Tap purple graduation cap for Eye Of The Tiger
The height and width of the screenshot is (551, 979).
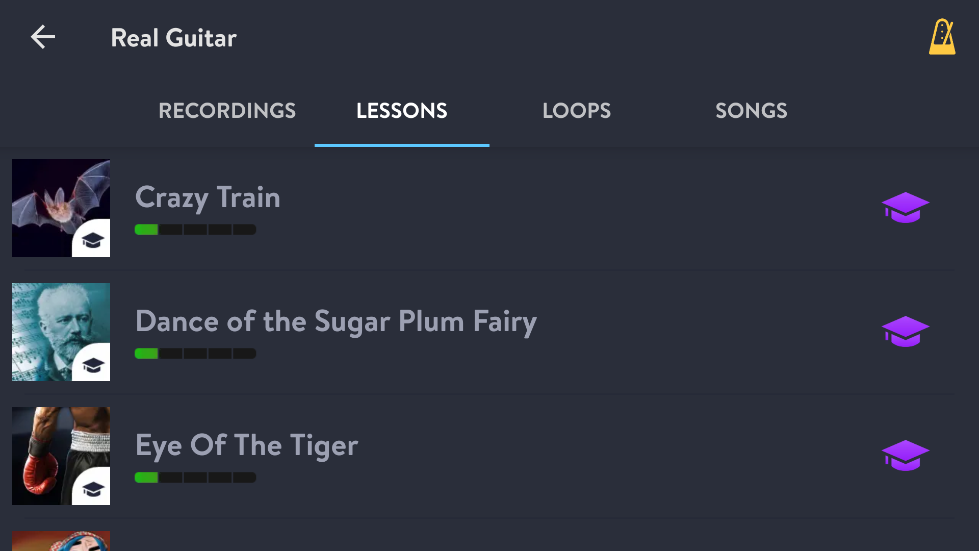pos(905,456)
